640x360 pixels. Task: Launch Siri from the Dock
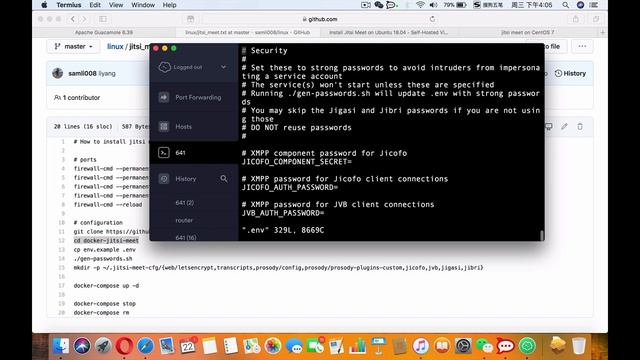82,346
